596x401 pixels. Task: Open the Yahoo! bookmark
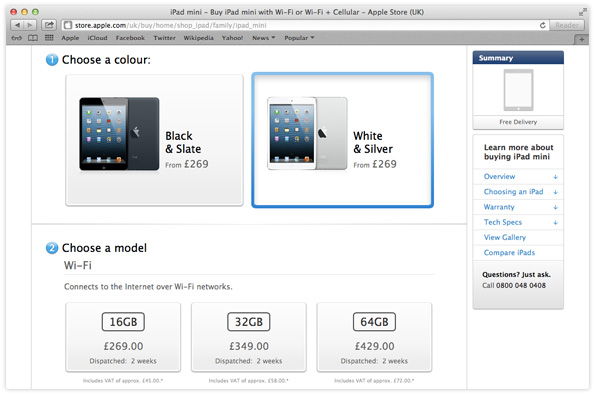(232, 38)
